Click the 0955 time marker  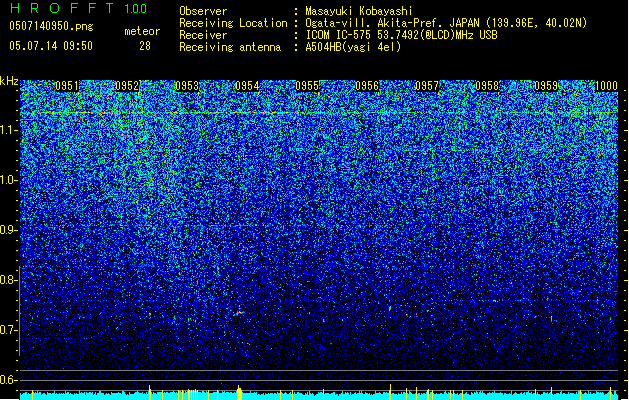point(307,86)
